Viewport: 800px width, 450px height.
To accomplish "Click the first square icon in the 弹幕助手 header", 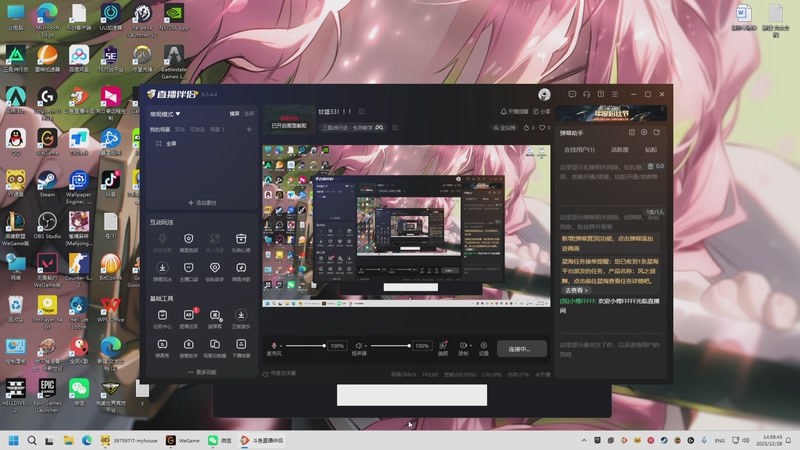I will pos(632,133).
